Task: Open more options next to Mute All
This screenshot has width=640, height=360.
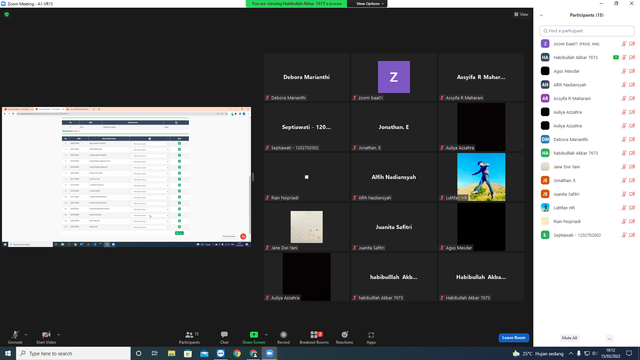Action: click(x=609, y=338)
